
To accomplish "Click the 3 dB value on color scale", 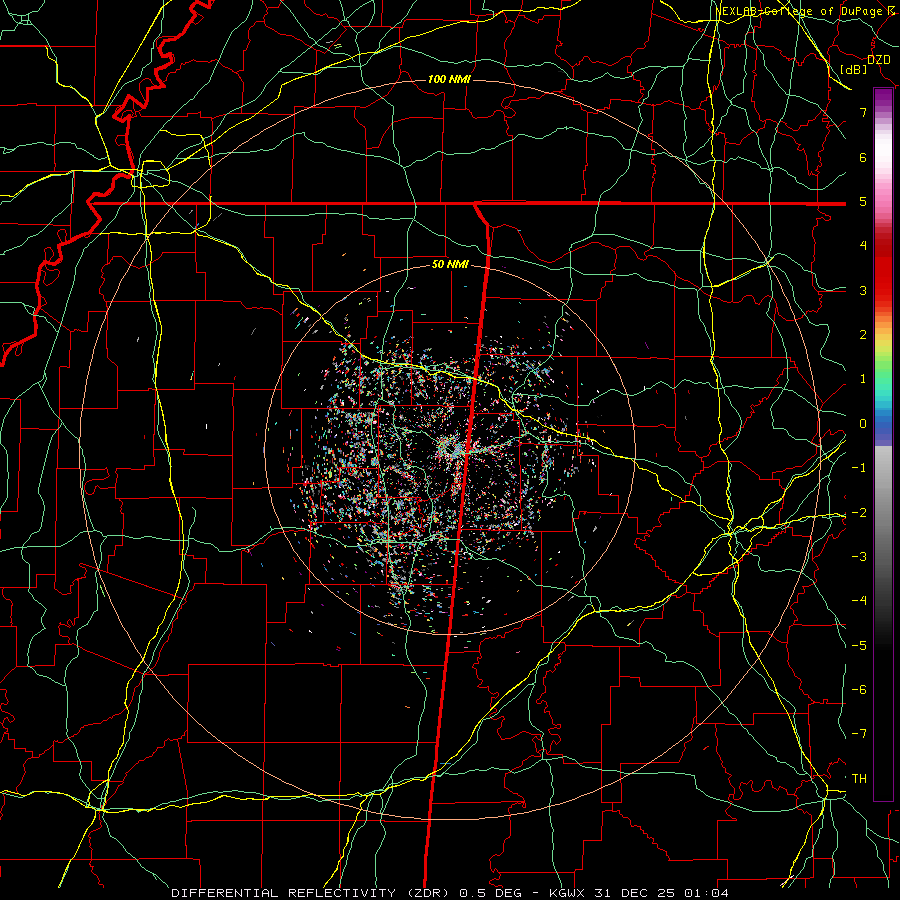I will click(x=863, y=290).
